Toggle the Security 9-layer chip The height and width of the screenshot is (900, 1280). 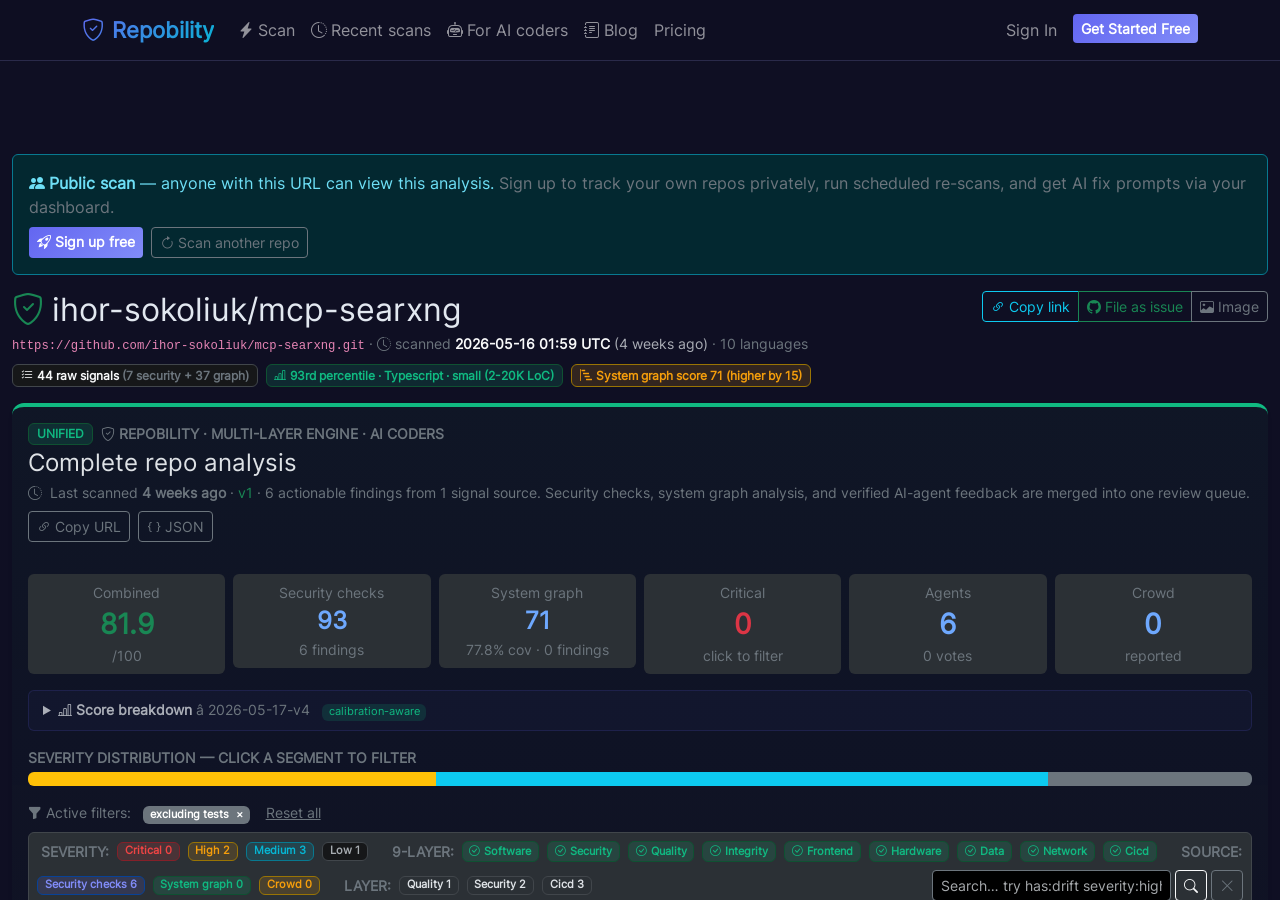583,851
